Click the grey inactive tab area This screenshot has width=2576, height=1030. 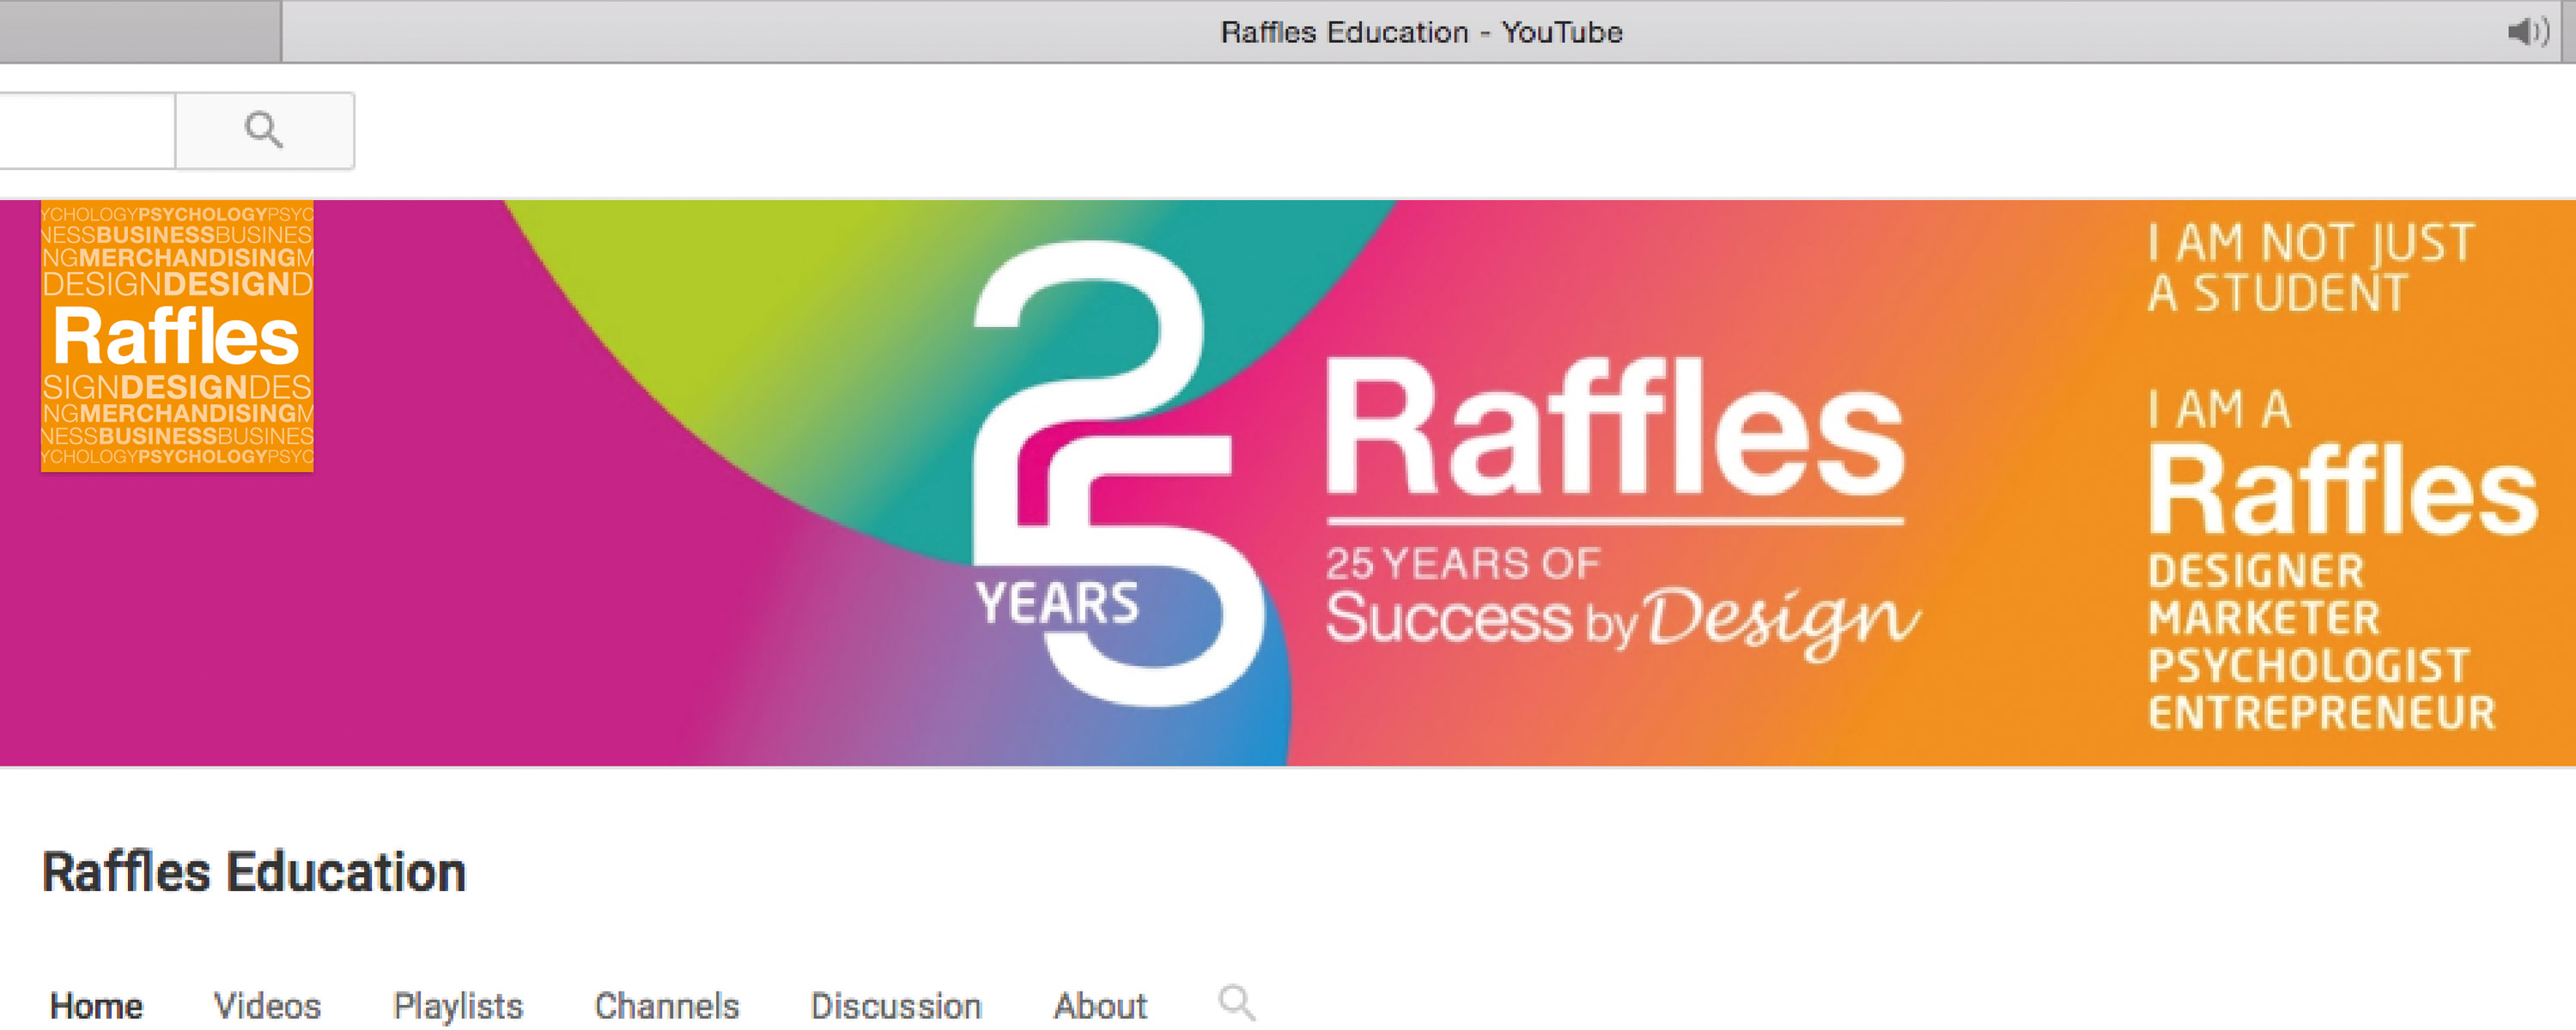pyautogui.click(x=140, y=32)
